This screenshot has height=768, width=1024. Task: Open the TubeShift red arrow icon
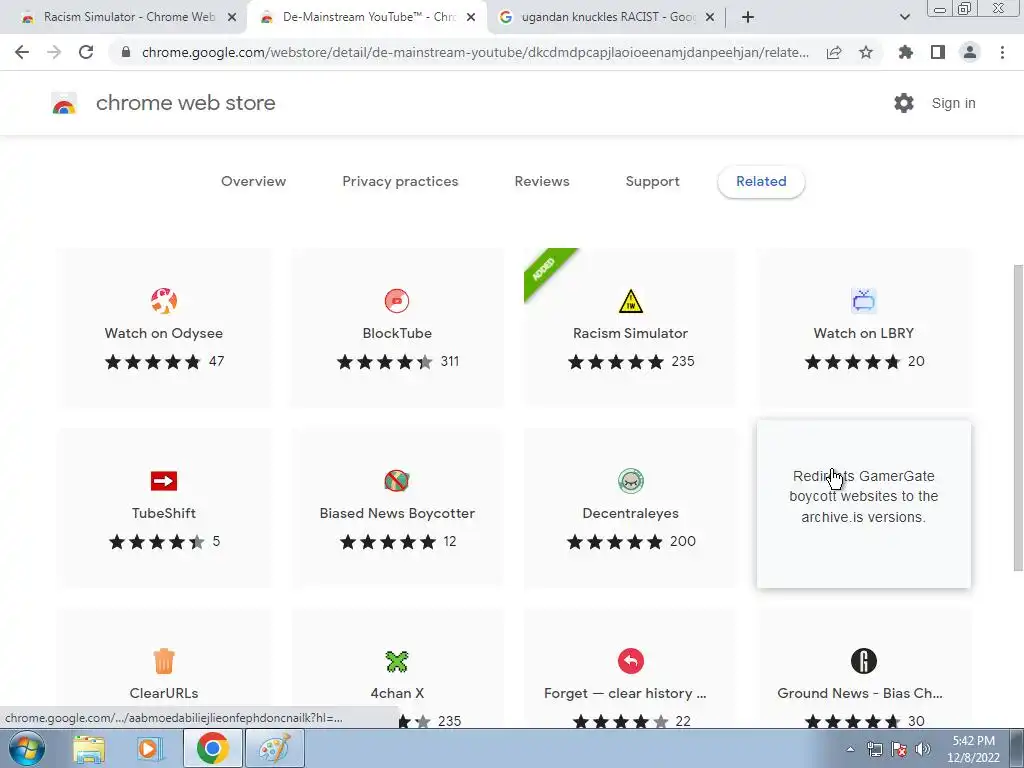tap(164, 481)
